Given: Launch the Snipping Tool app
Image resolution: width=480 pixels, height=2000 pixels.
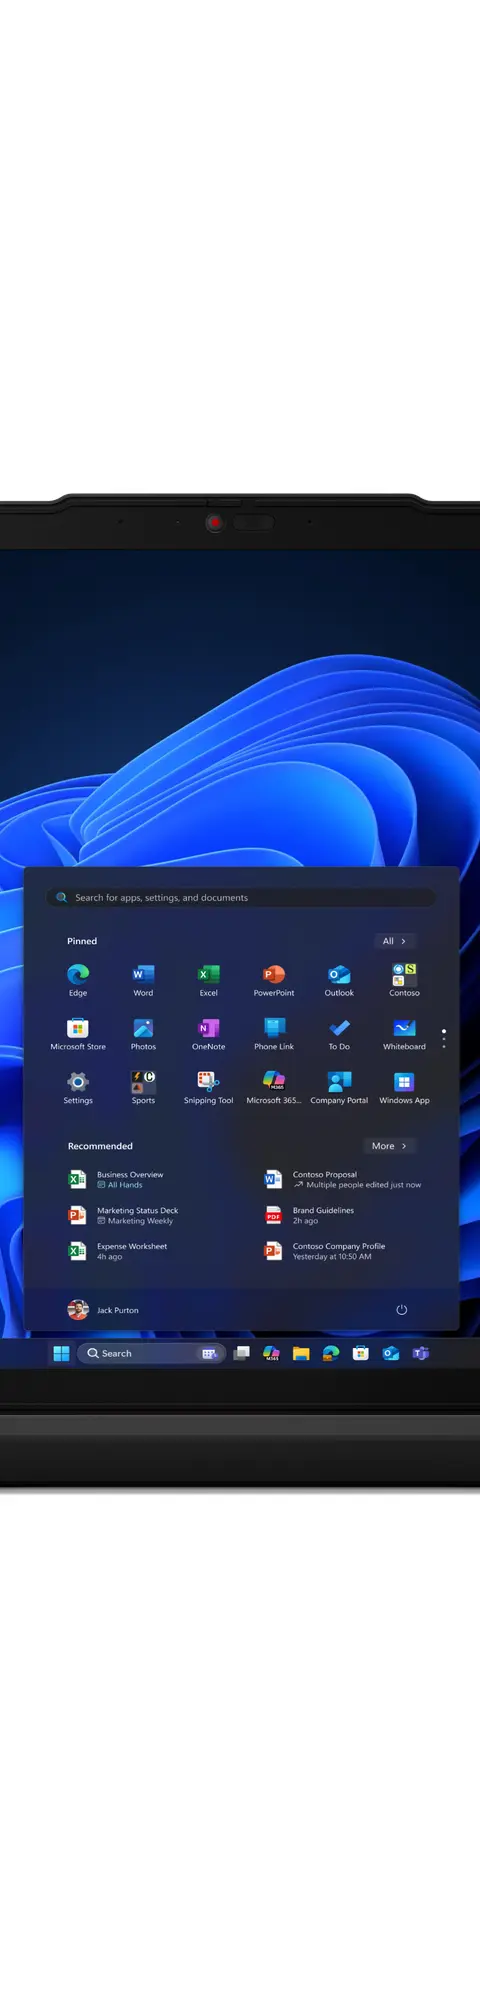Looking at the screenshot, I should point(208,1087).
